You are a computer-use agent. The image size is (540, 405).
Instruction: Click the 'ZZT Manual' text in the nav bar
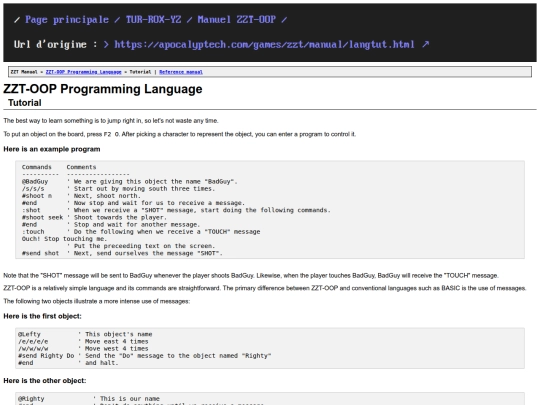click(x=24, y=72)
